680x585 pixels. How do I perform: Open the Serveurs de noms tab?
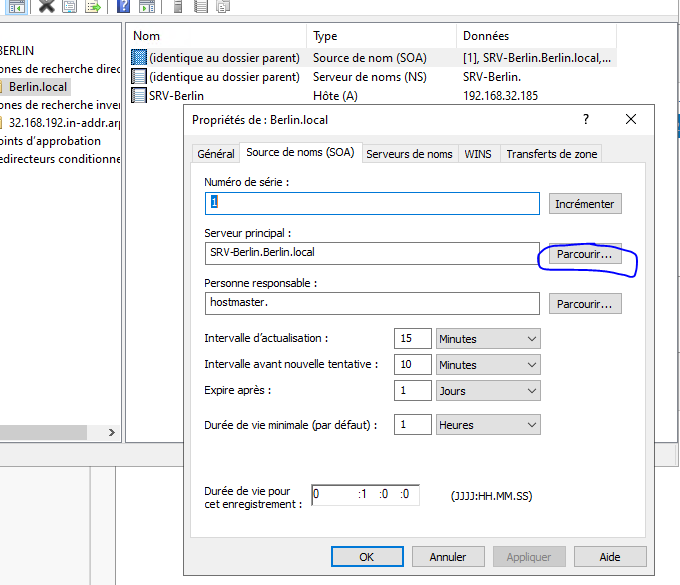(x=409, y=154)
